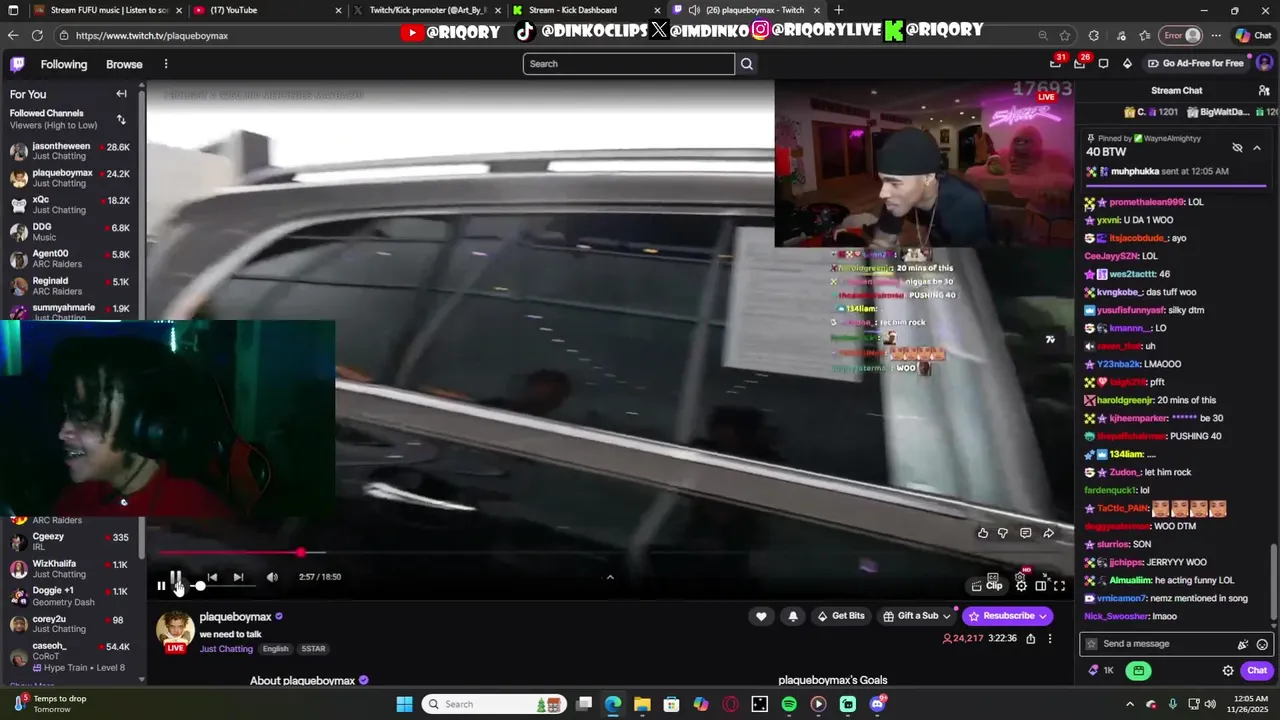
Task: Claim green channel points bonus
Action: pos(1138,670)
